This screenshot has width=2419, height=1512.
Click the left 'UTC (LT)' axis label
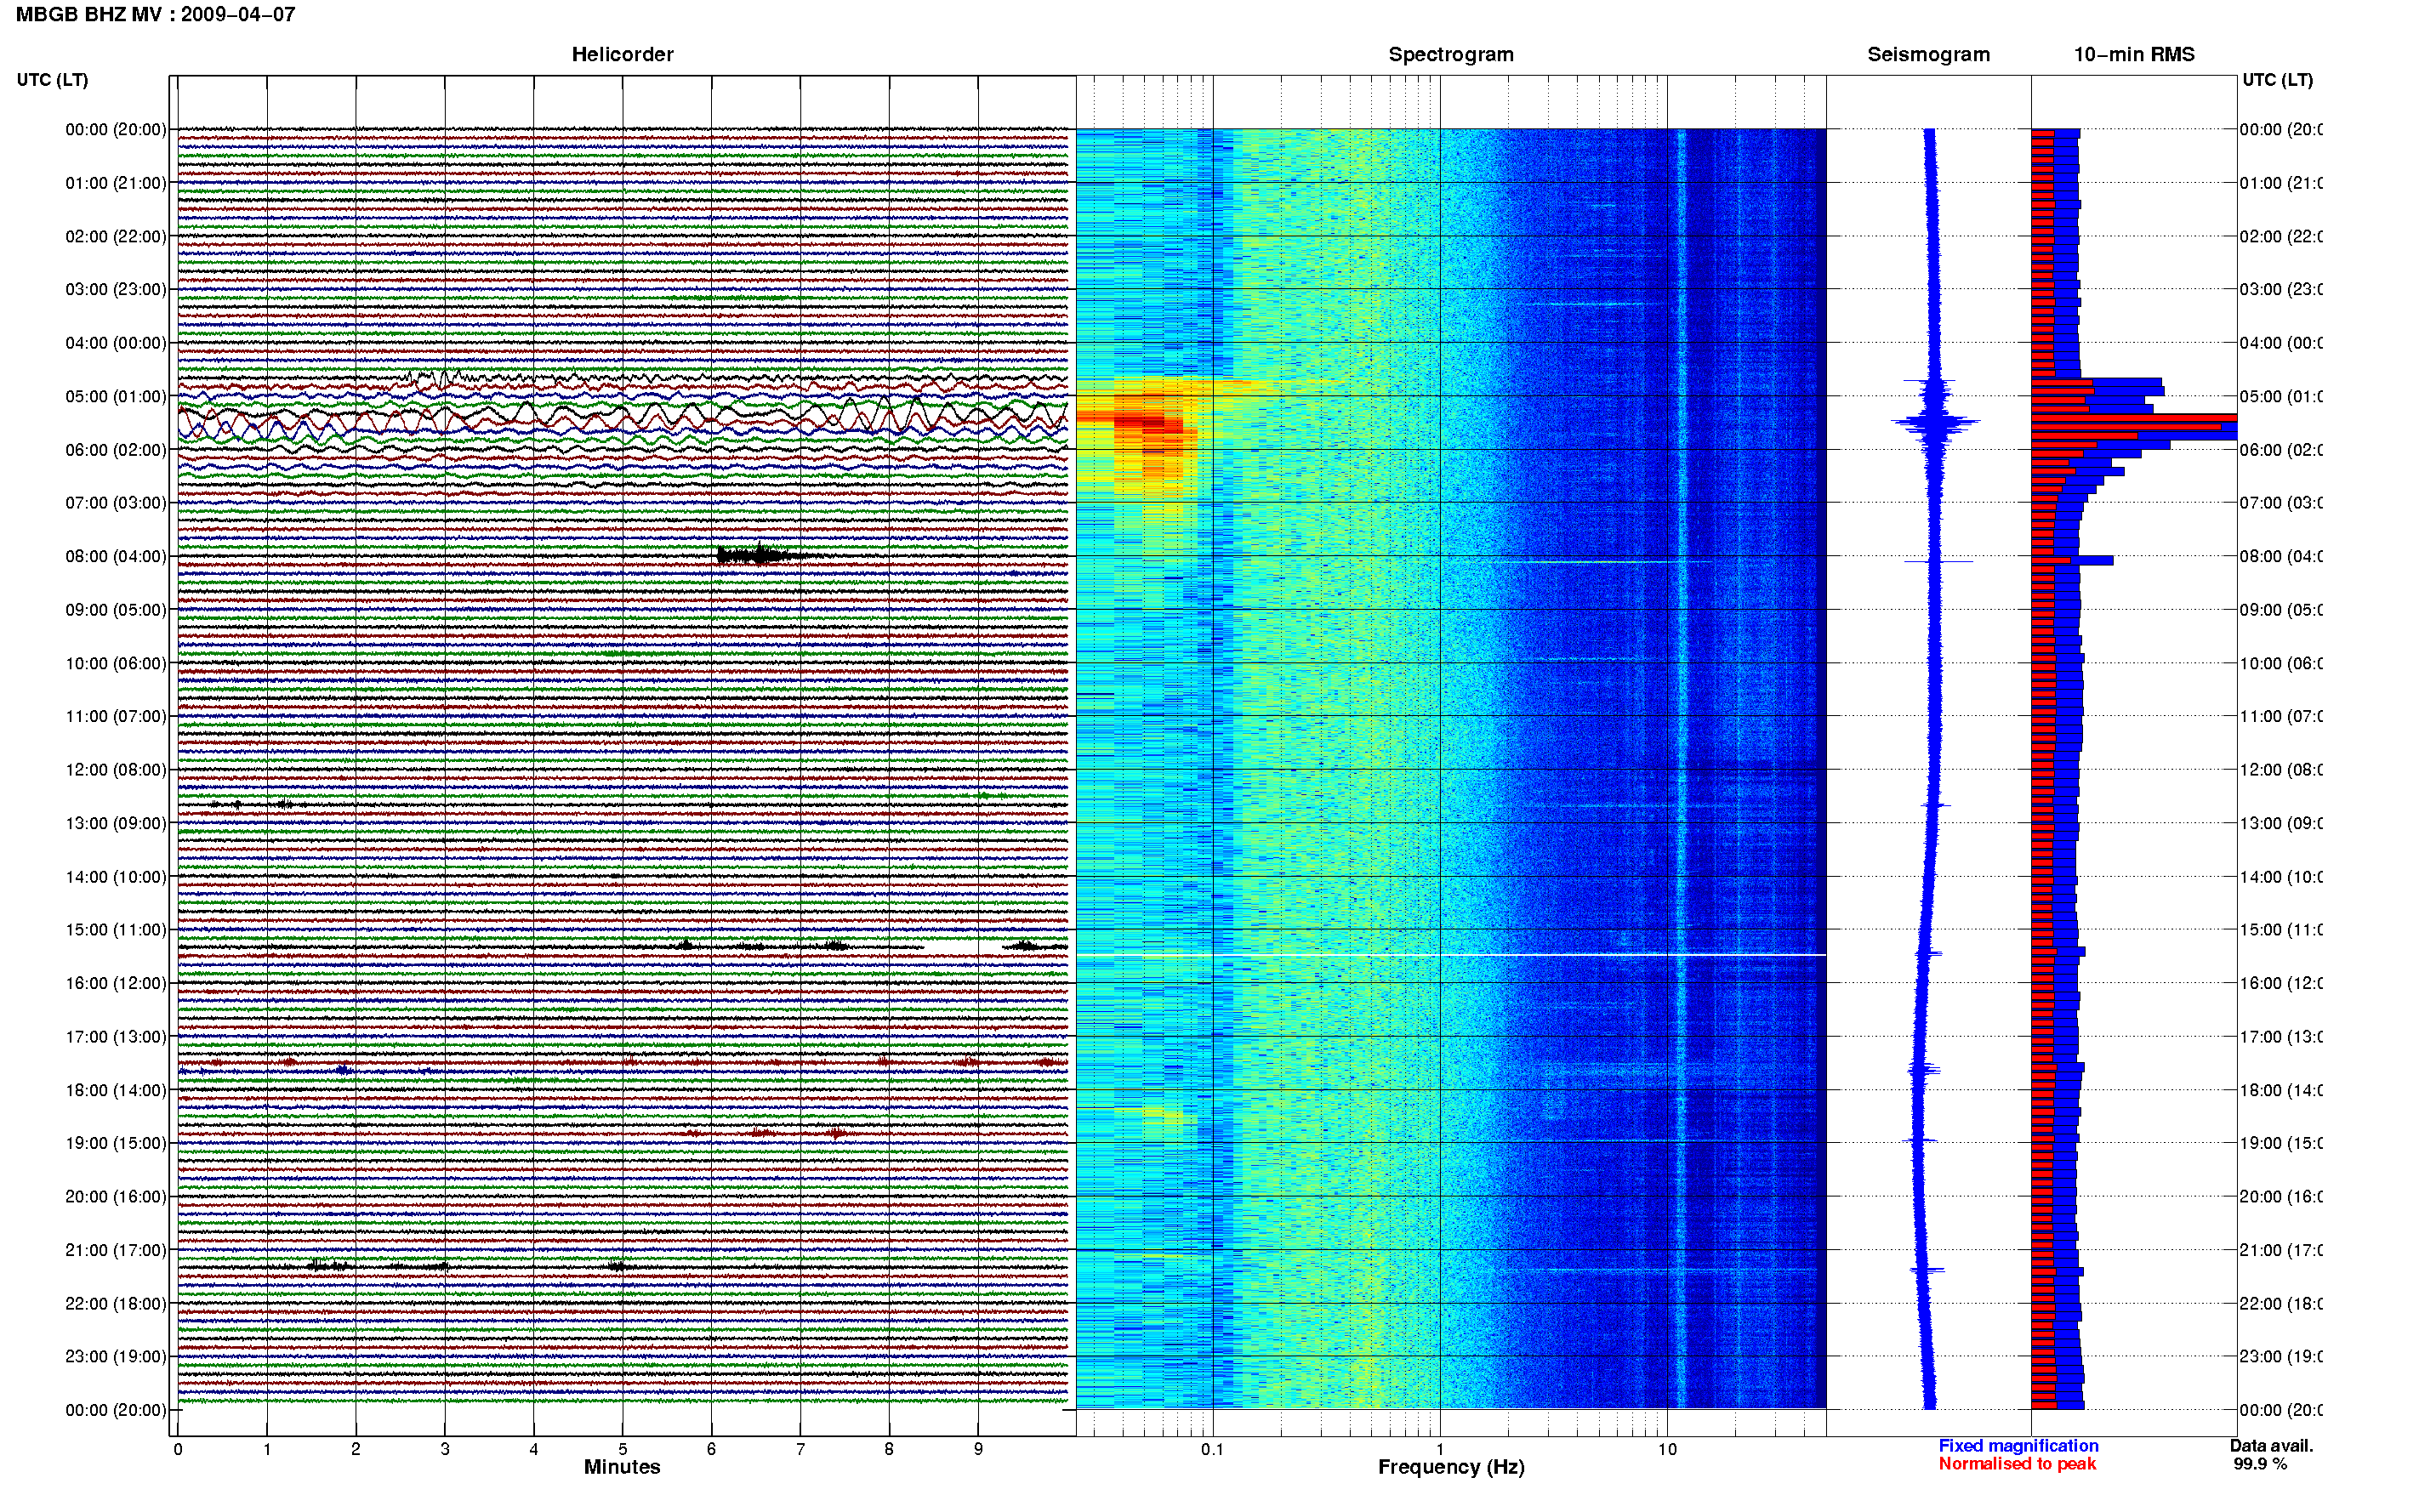(52, 80)
